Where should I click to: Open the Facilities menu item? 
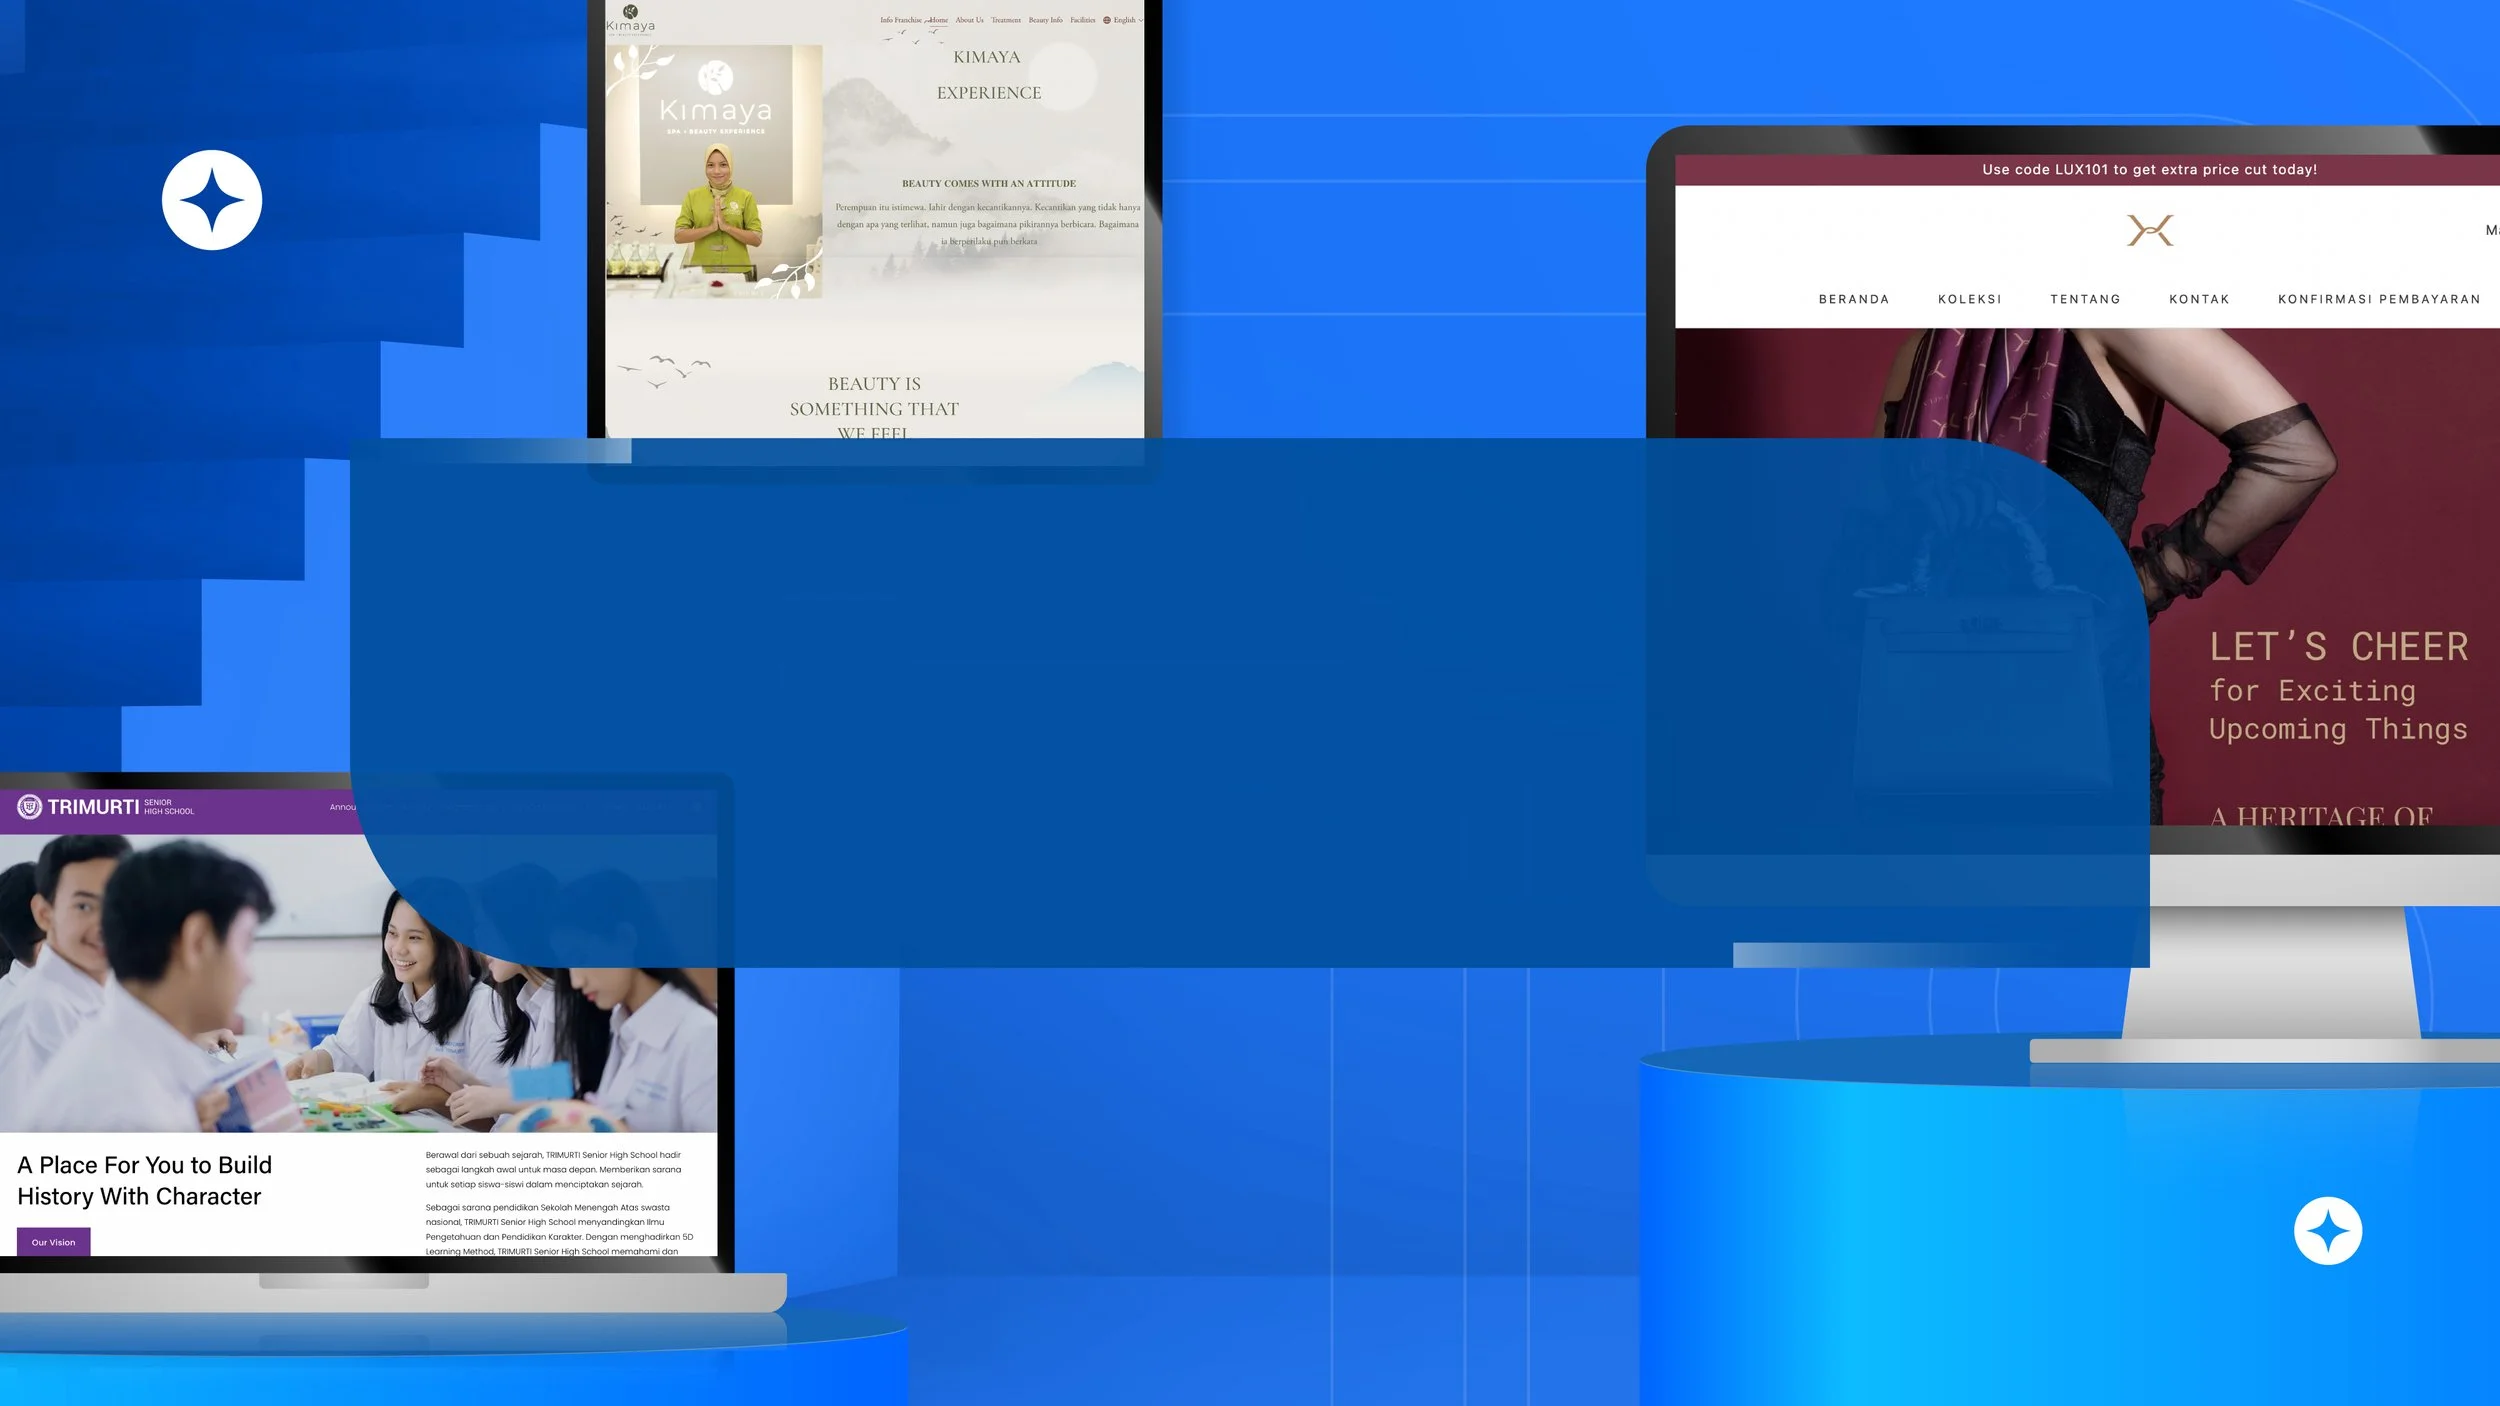(x=1082, y=20)
